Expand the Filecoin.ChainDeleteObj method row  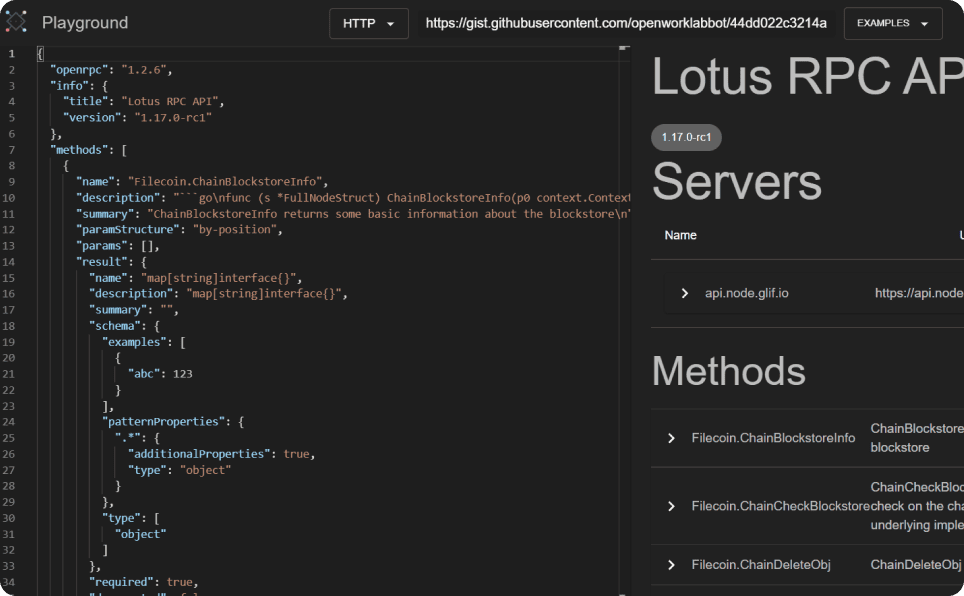(x=671, y=565)
